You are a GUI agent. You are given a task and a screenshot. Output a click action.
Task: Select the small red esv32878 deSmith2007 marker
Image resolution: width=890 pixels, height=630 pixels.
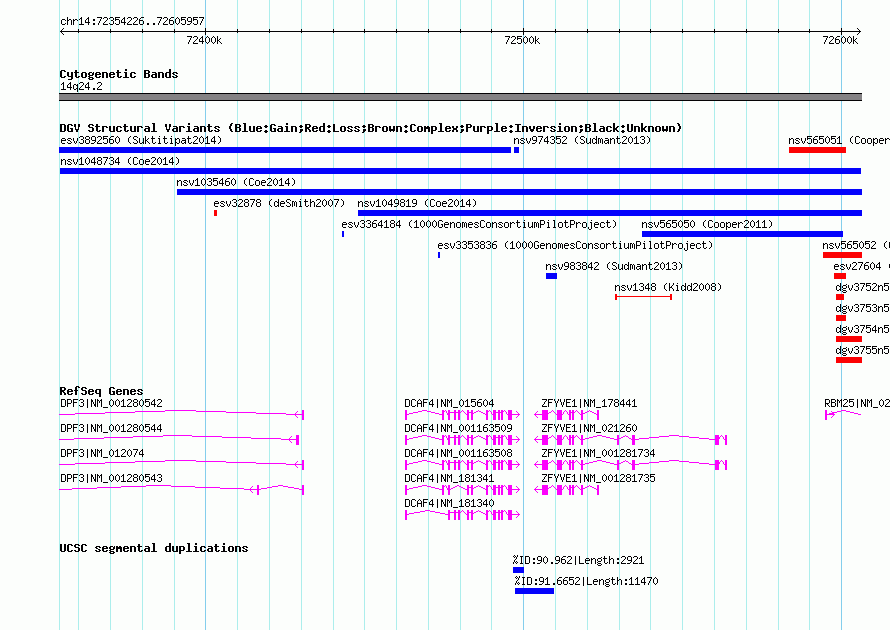click(x=215, y=213)
